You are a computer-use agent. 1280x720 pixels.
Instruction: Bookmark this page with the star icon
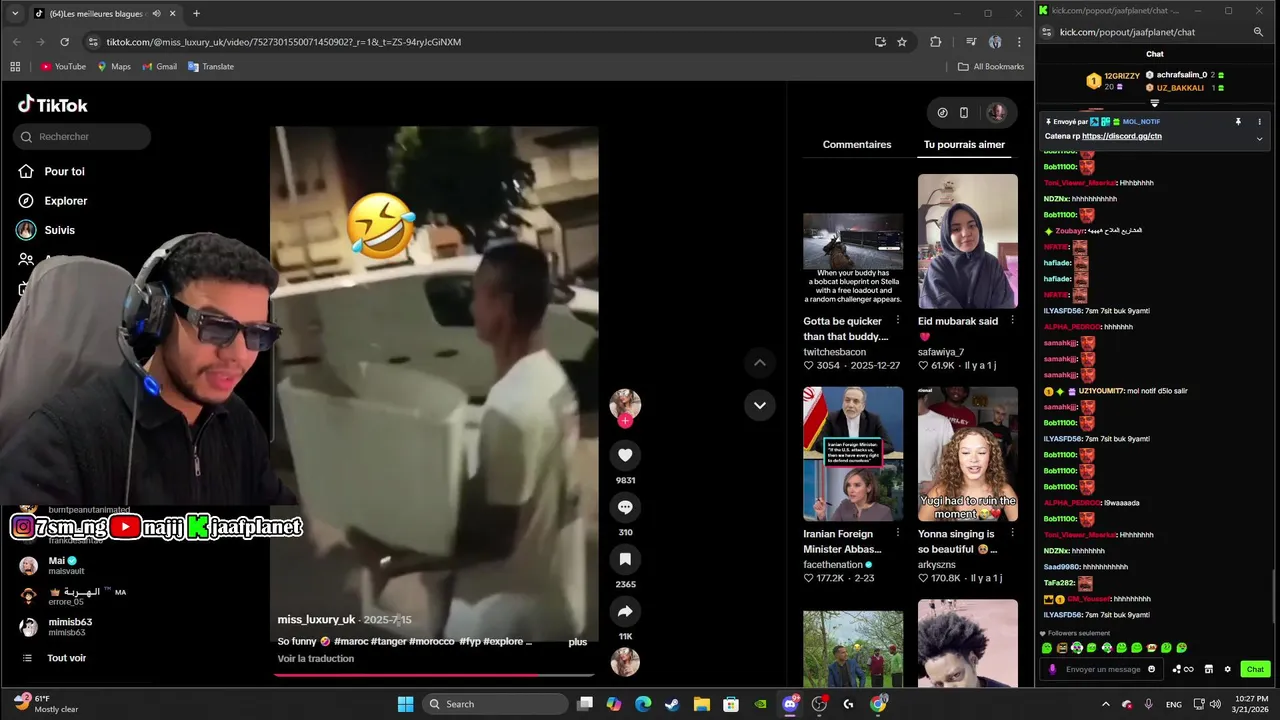click(x=902, y=42)
